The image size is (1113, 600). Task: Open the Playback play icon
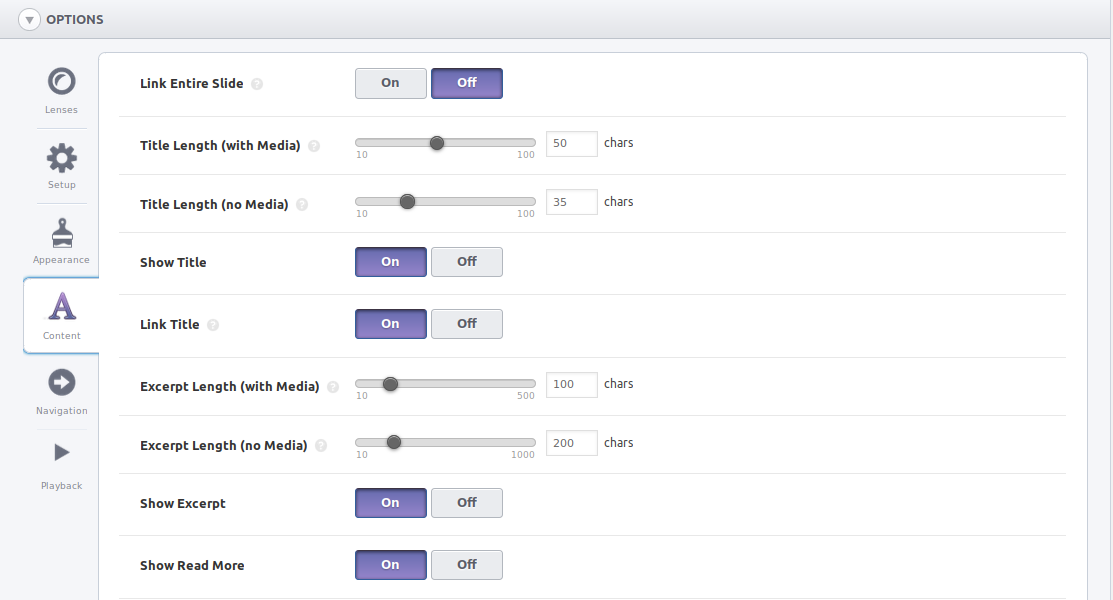coord(62,452)
